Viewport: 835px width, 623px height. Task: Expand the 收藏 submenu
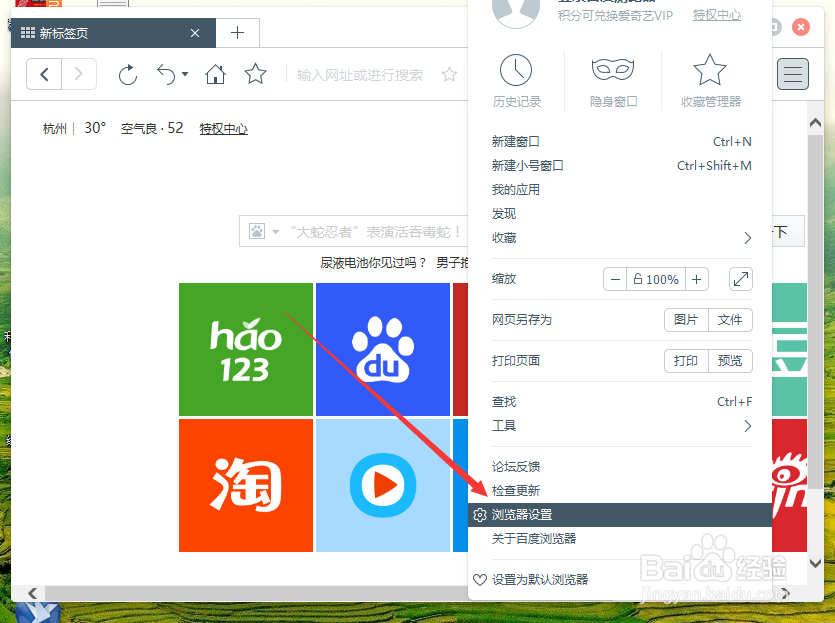621,238
